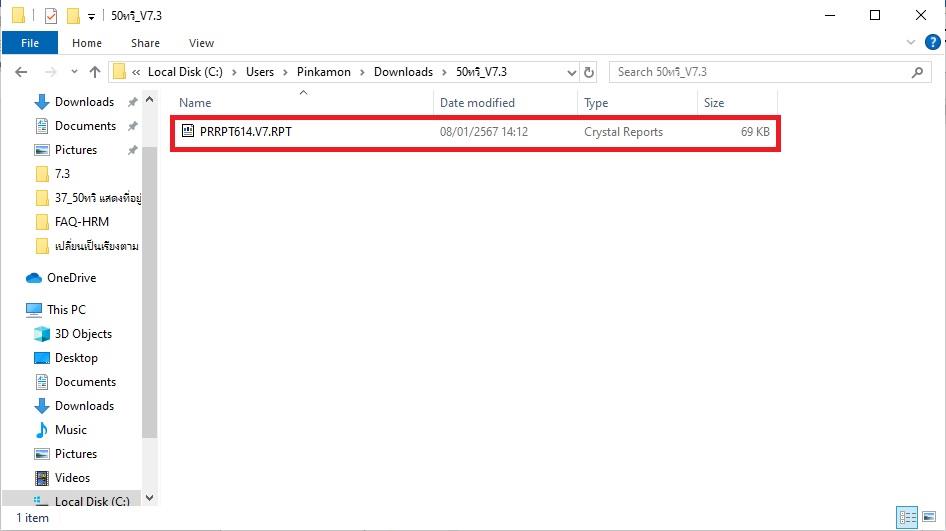Image resolution: width=946 pixels, height=531 pixels.
Task: Switch to Details view layout icon
Action: pyautogui.click(x=907, y=517)
